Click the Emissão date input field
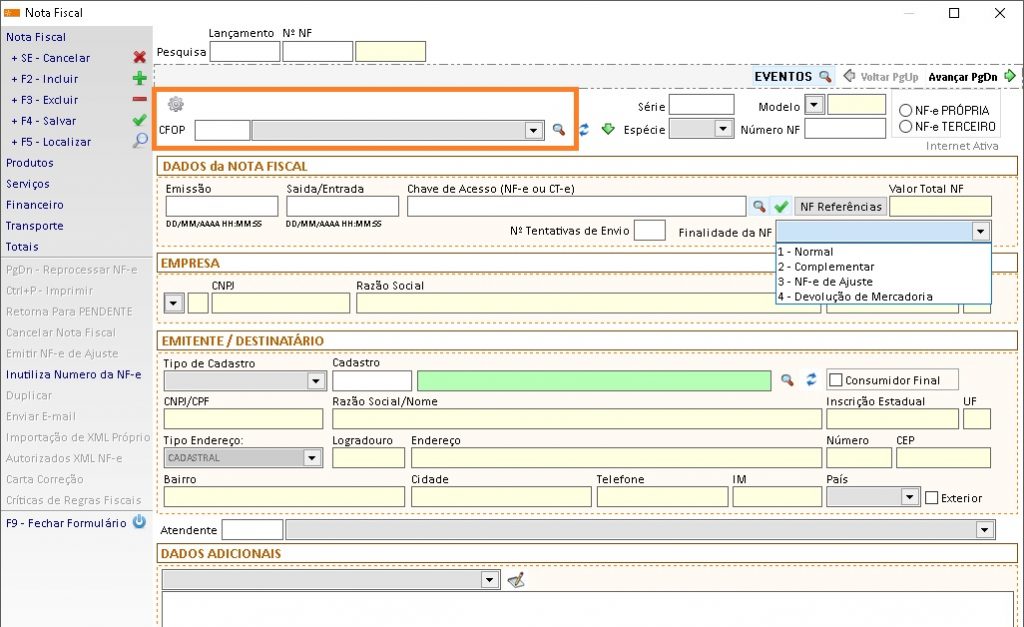This screenshot has height=627, width=1024. [221, 207]
